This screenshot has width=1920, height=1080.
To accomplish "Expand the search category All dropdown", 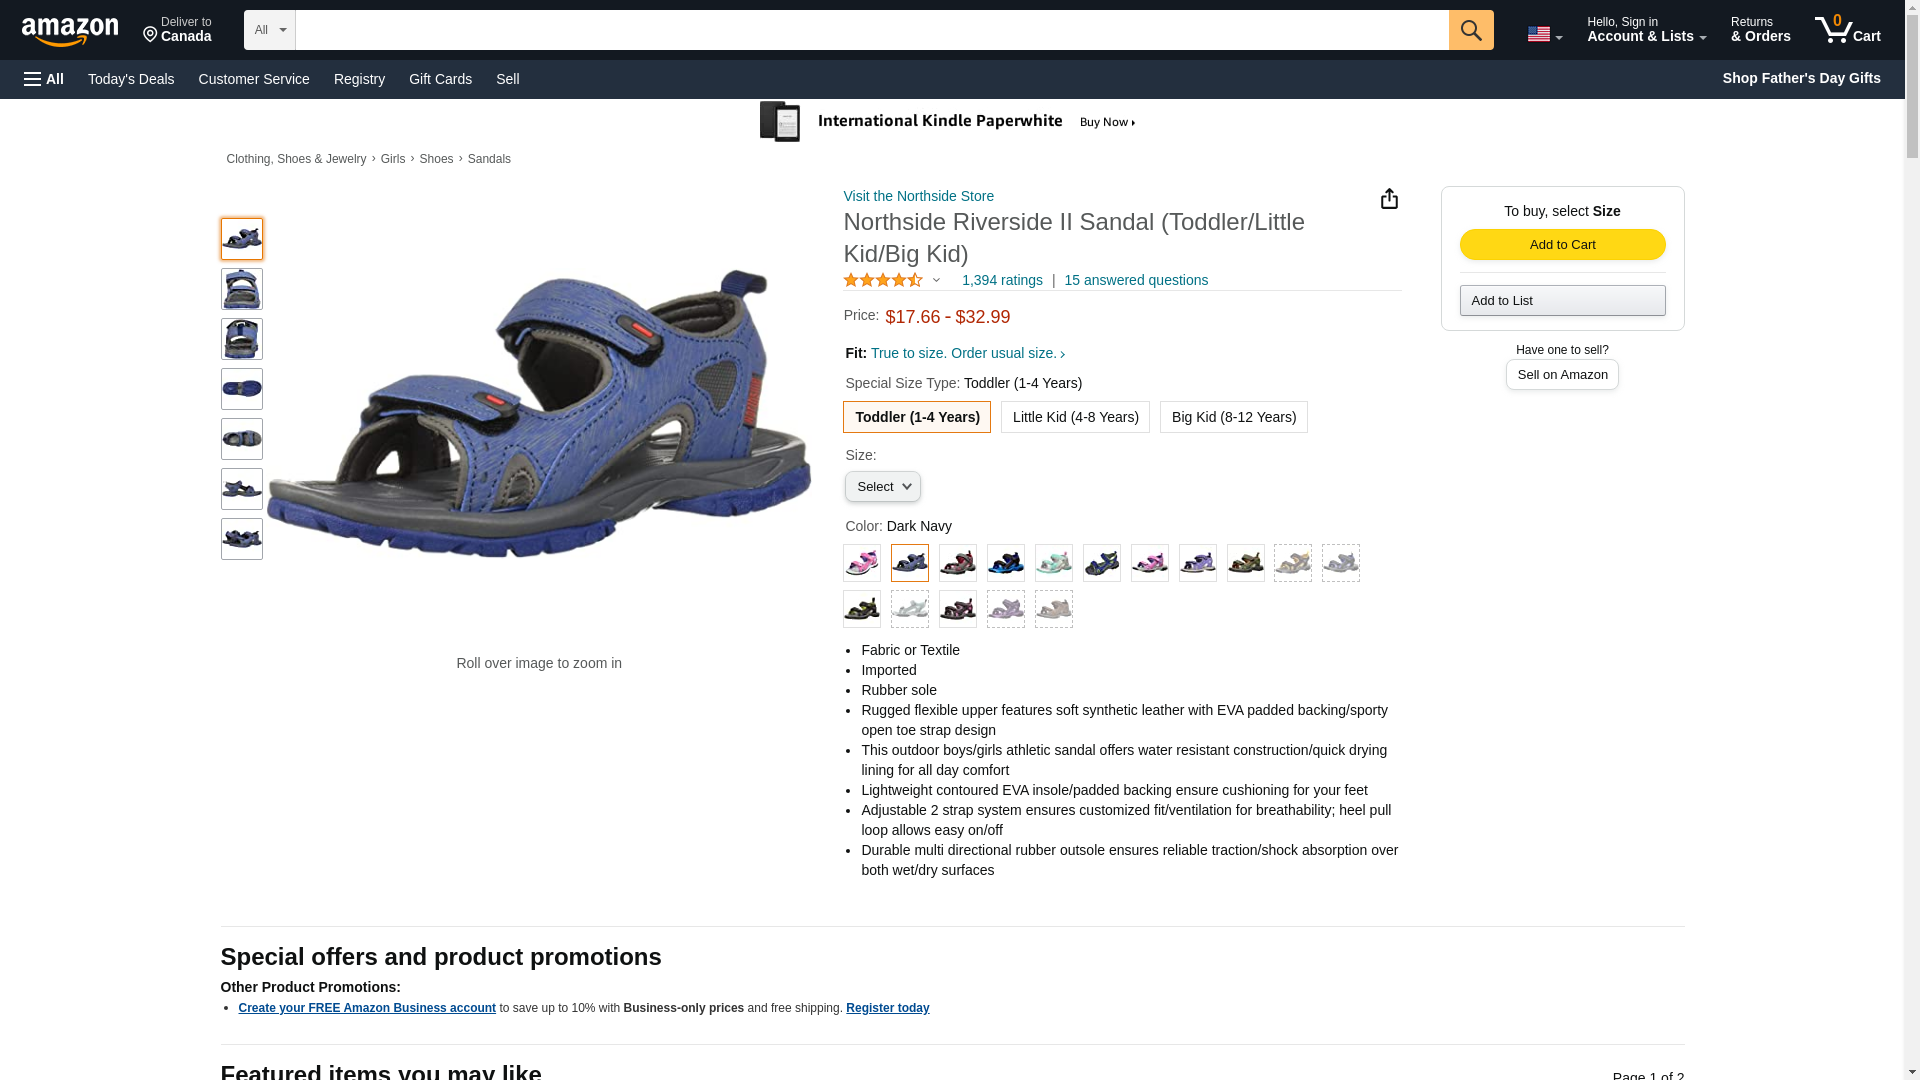I will pos(269,30).
